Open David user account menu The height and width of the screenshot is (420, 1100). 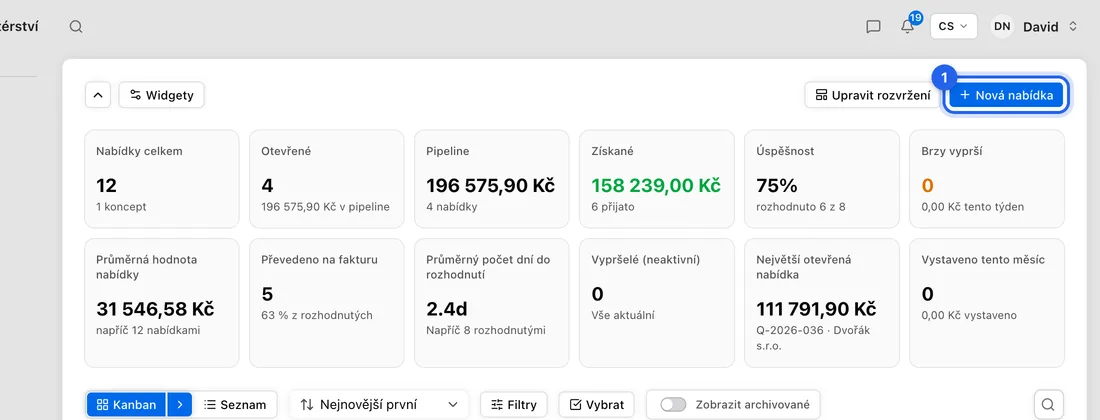pos(1049,27)
